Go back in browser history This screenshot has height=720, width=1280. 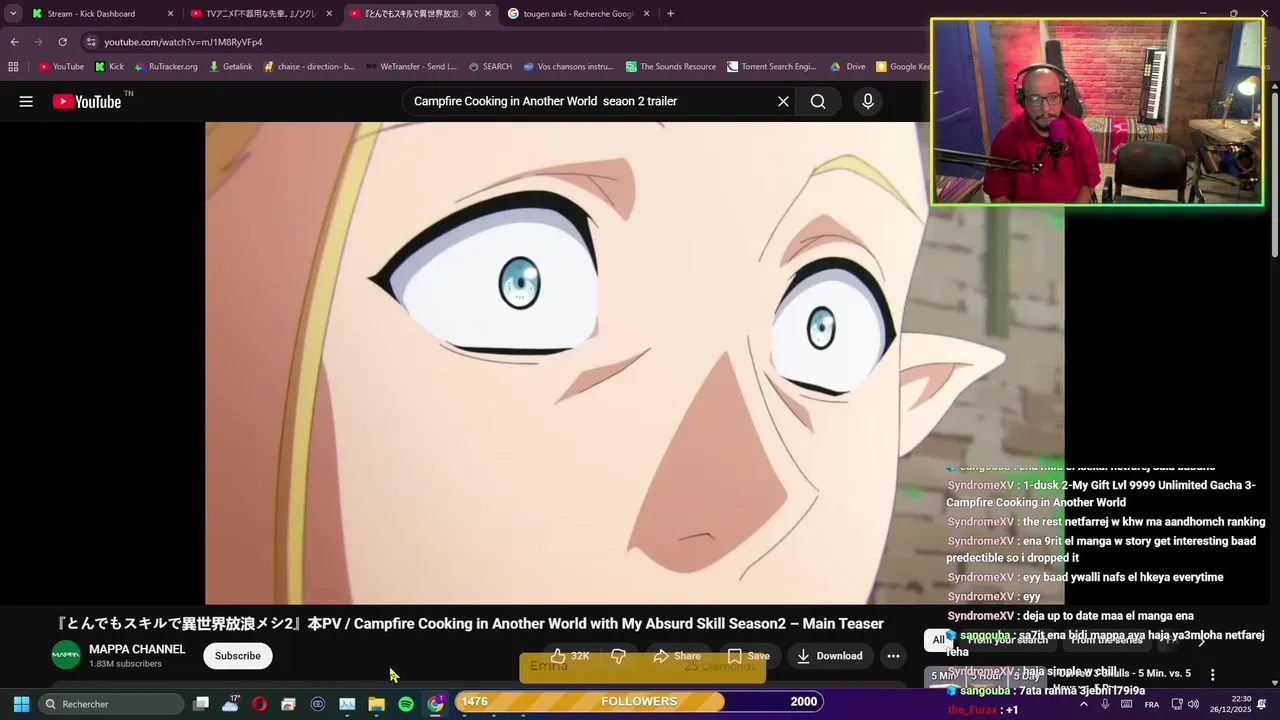click(14, 42)
